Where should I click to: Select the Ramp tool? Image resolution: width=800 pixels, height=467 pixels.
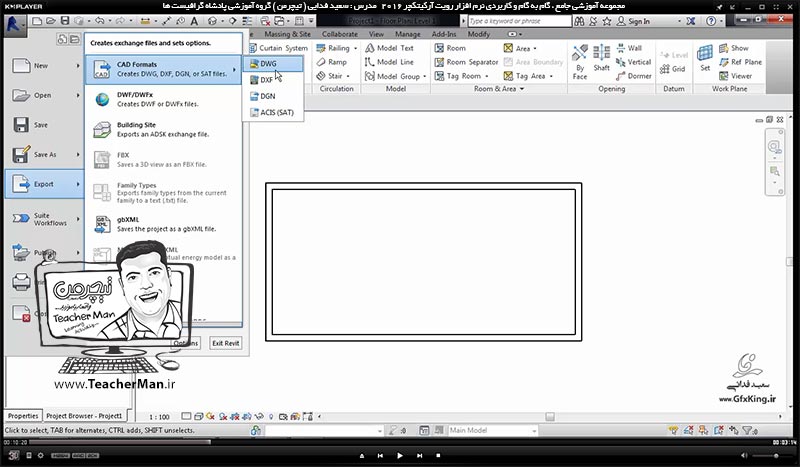pyautogui.click(x=332, y=62)
